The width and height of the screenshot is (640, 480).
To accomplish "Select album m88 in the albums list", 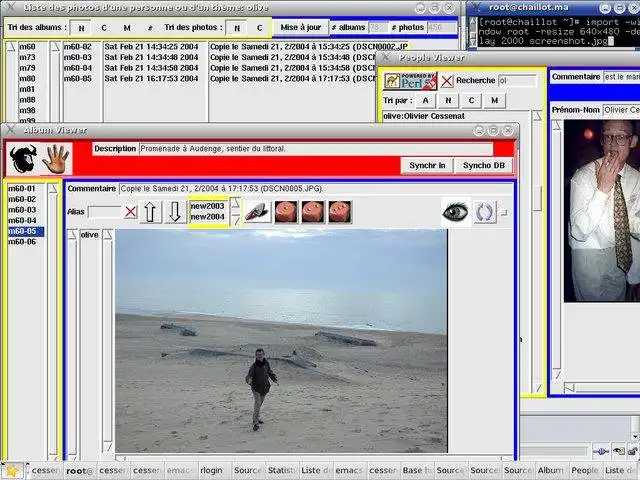I will click(x=27, y=100).
